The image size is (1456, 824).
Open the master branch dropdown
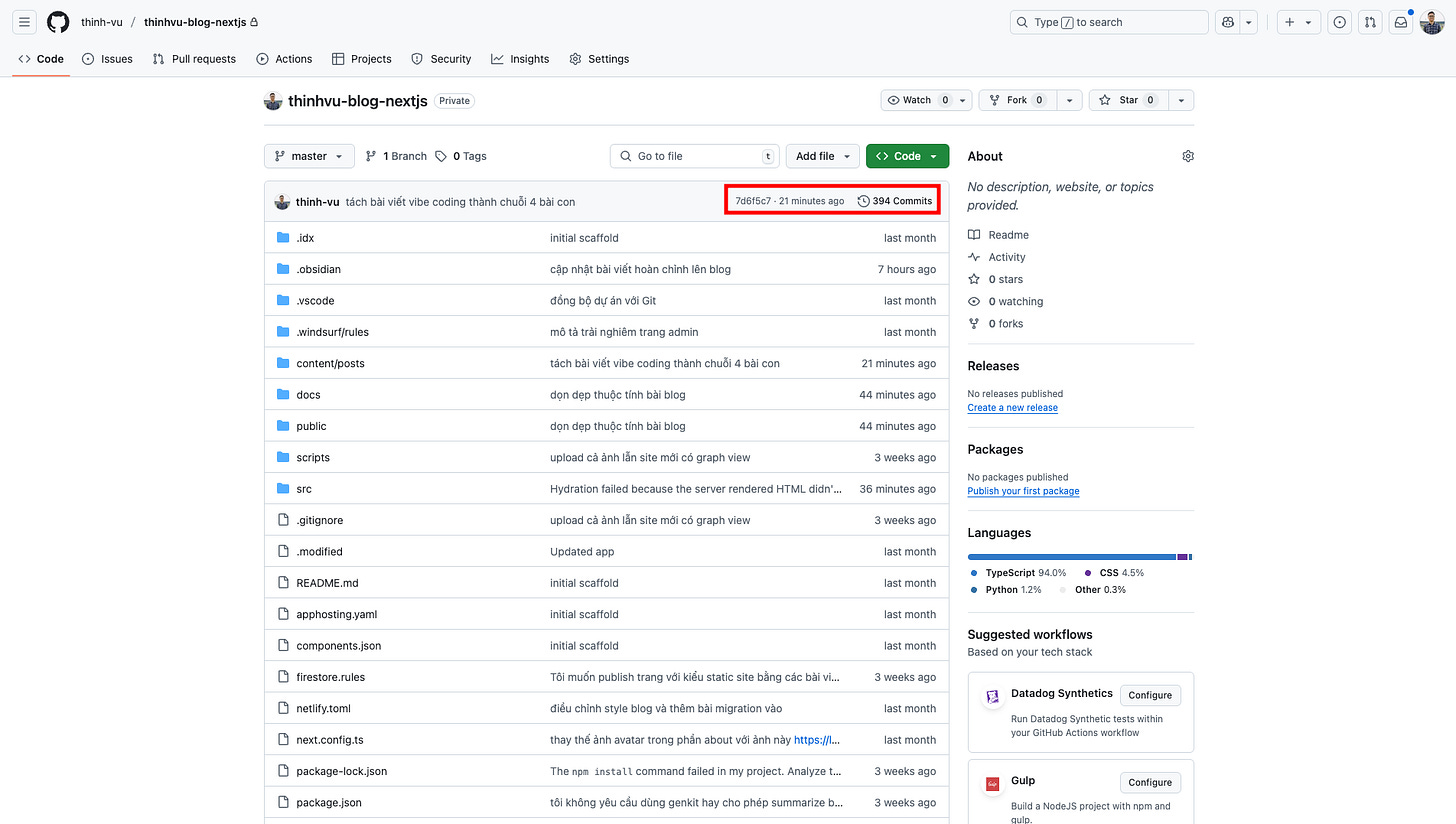309,156
